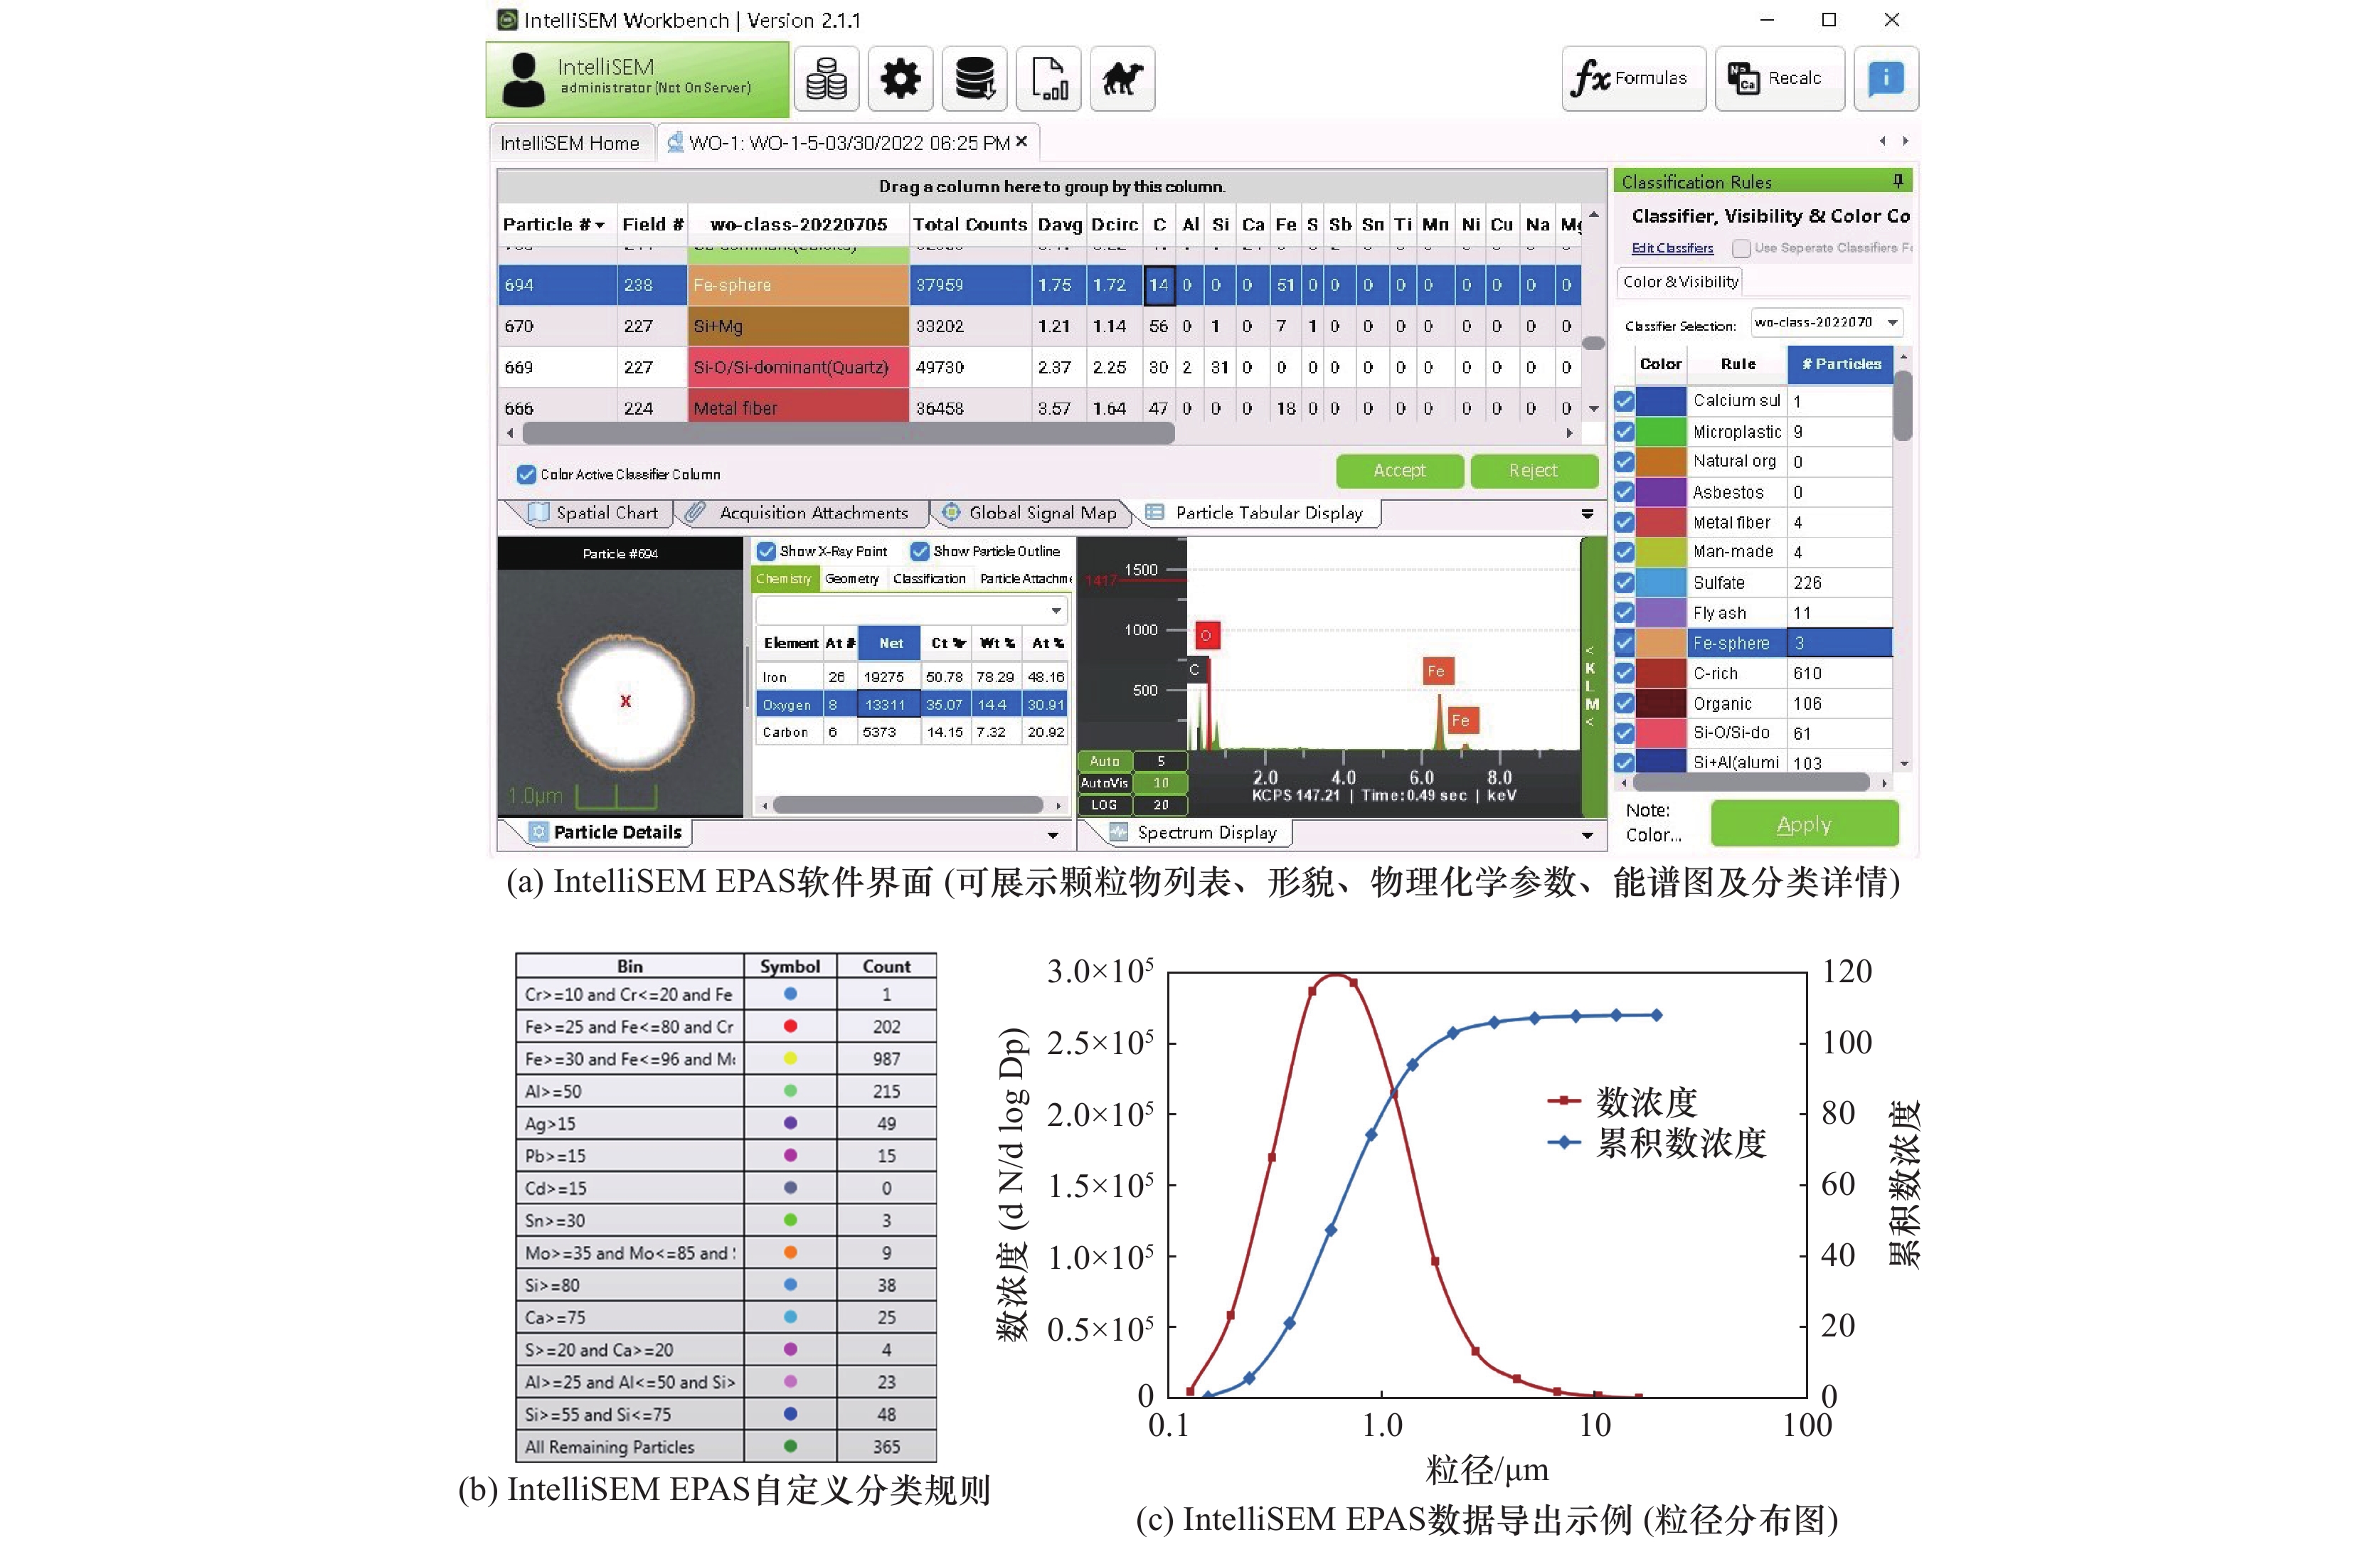Select the Geometry tab in Particle Details
Screen dimensions: 2380x1542
tap(851, 579)
